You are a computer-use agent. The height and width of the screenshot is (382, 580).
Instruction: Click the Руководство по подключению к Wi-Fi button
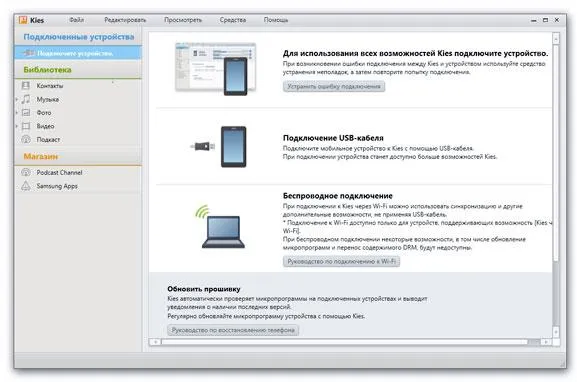[x=341, y=261]
